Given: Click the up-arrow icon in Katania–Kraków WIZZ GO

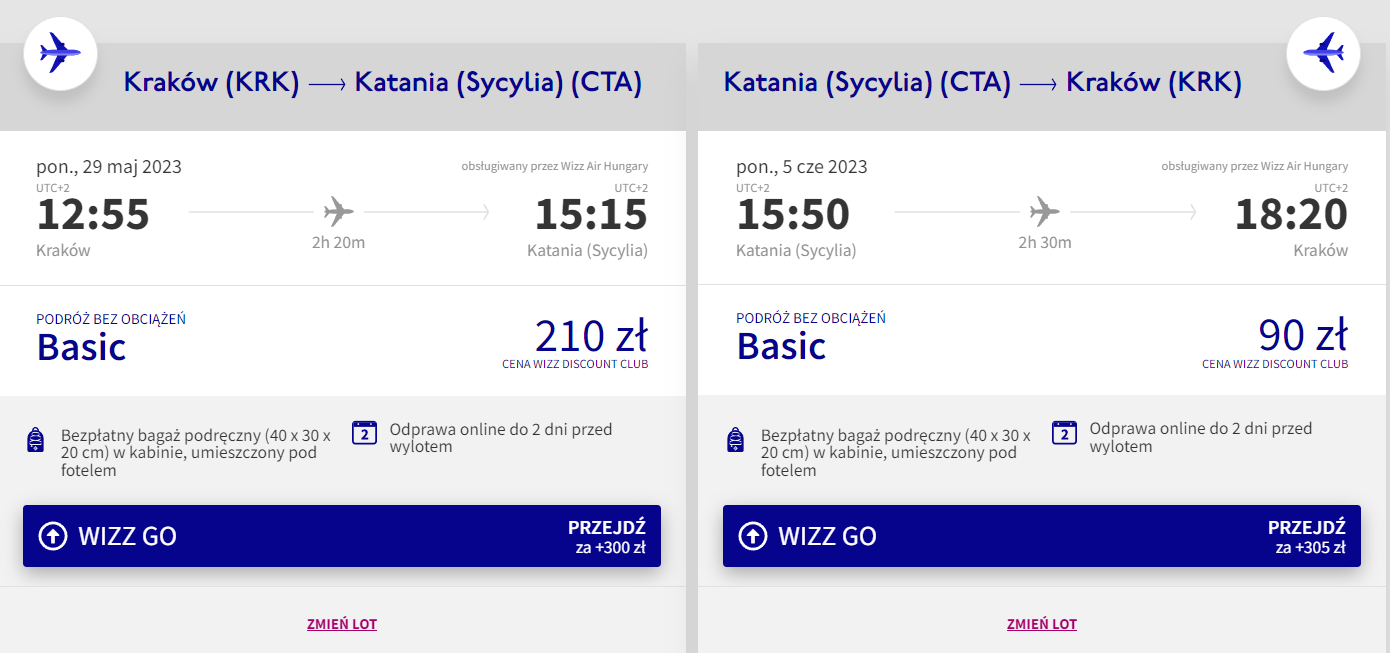Looking at the screenshot, I should point(753,536).
